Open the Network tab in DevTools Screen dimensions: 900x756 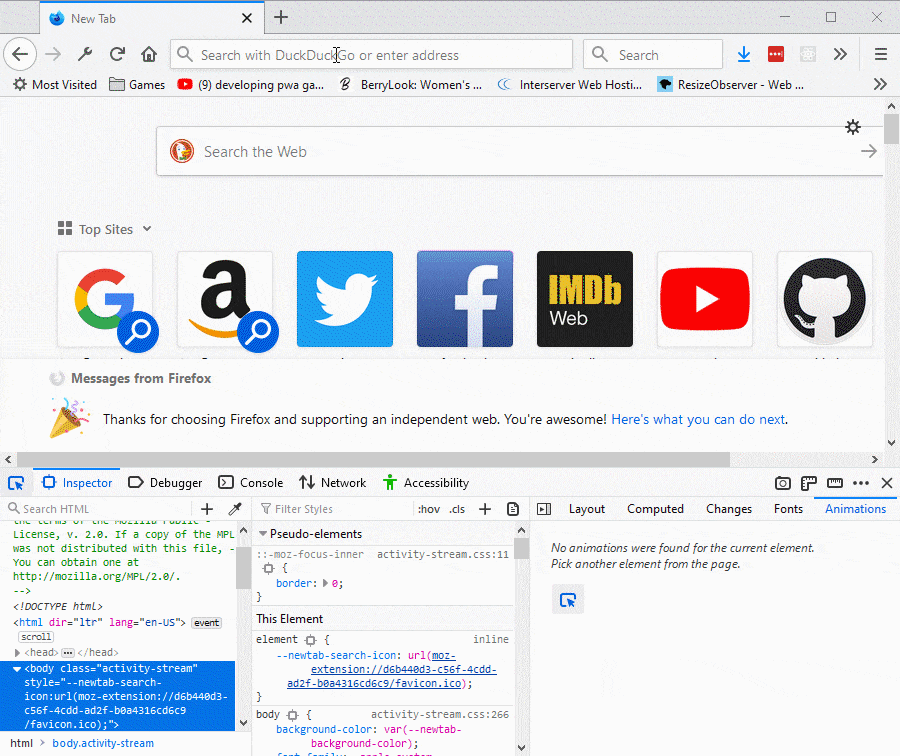(x=333, y=483)
